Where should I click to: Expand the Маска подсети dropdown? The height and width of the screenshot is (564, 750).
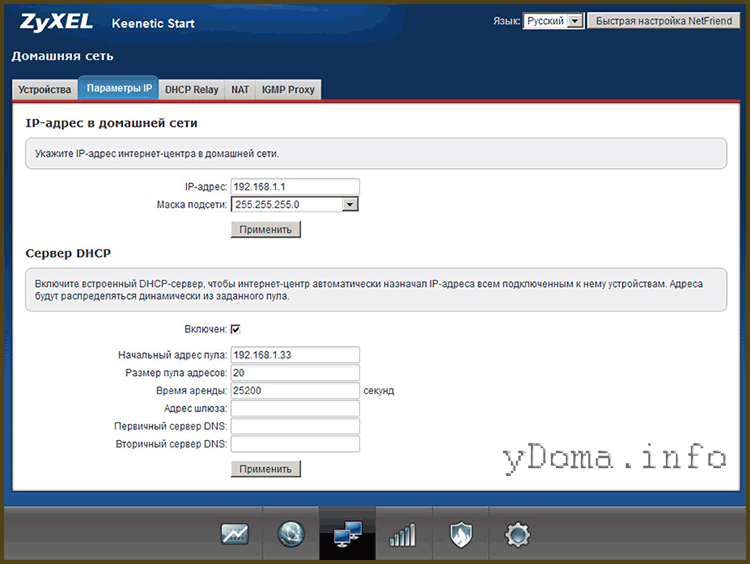pos(295,204)
